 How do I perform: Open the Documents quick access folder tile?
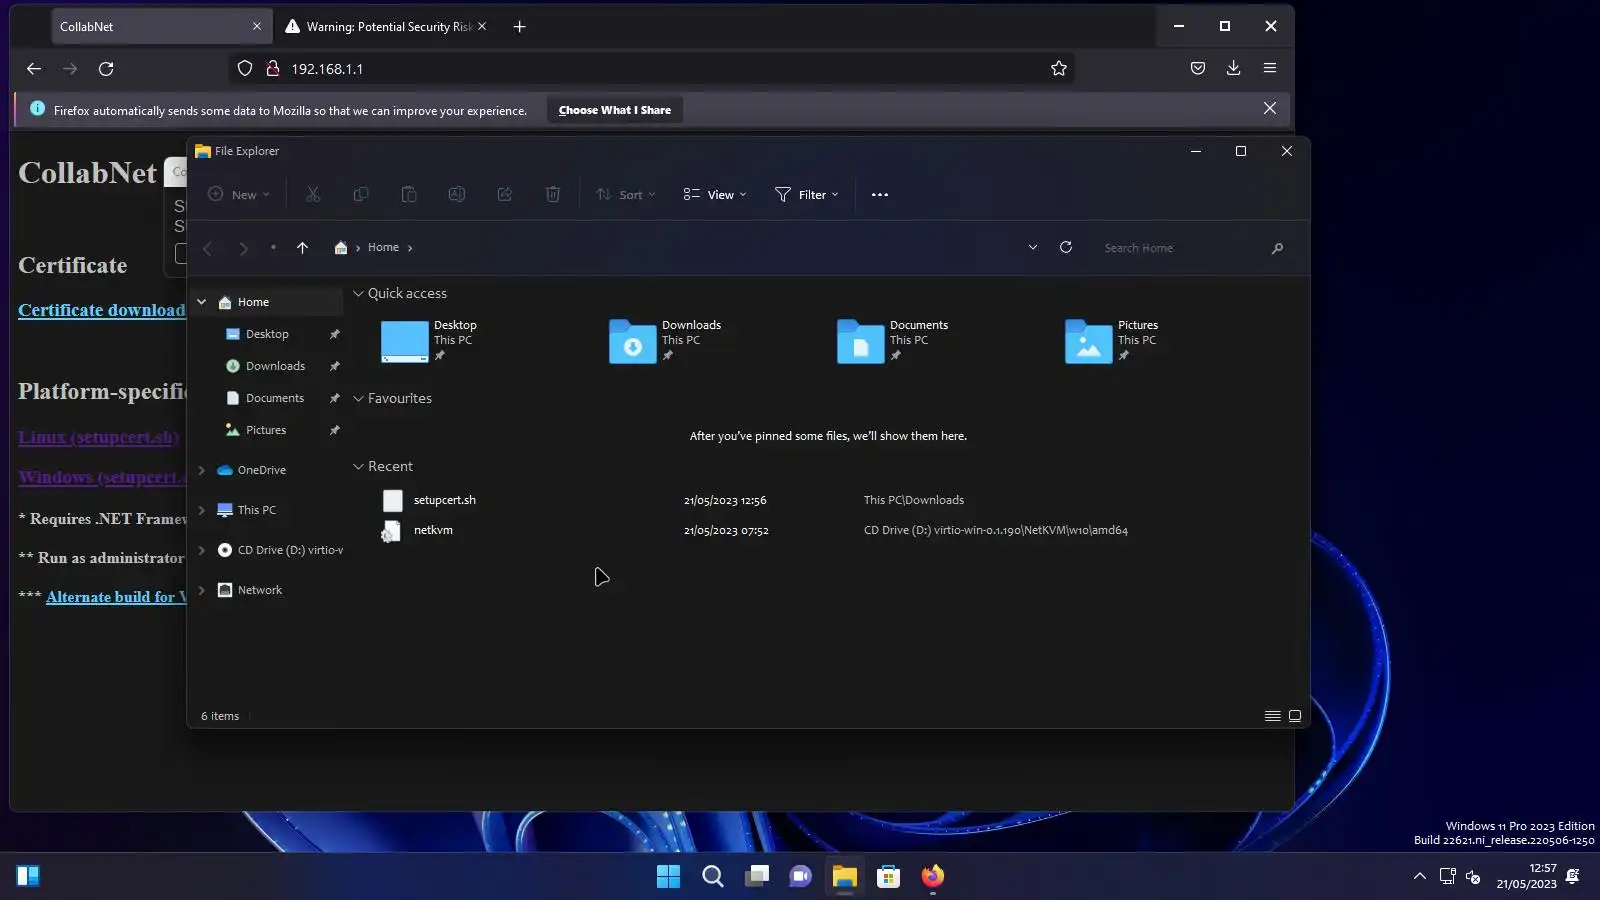[x=893, y=341]
